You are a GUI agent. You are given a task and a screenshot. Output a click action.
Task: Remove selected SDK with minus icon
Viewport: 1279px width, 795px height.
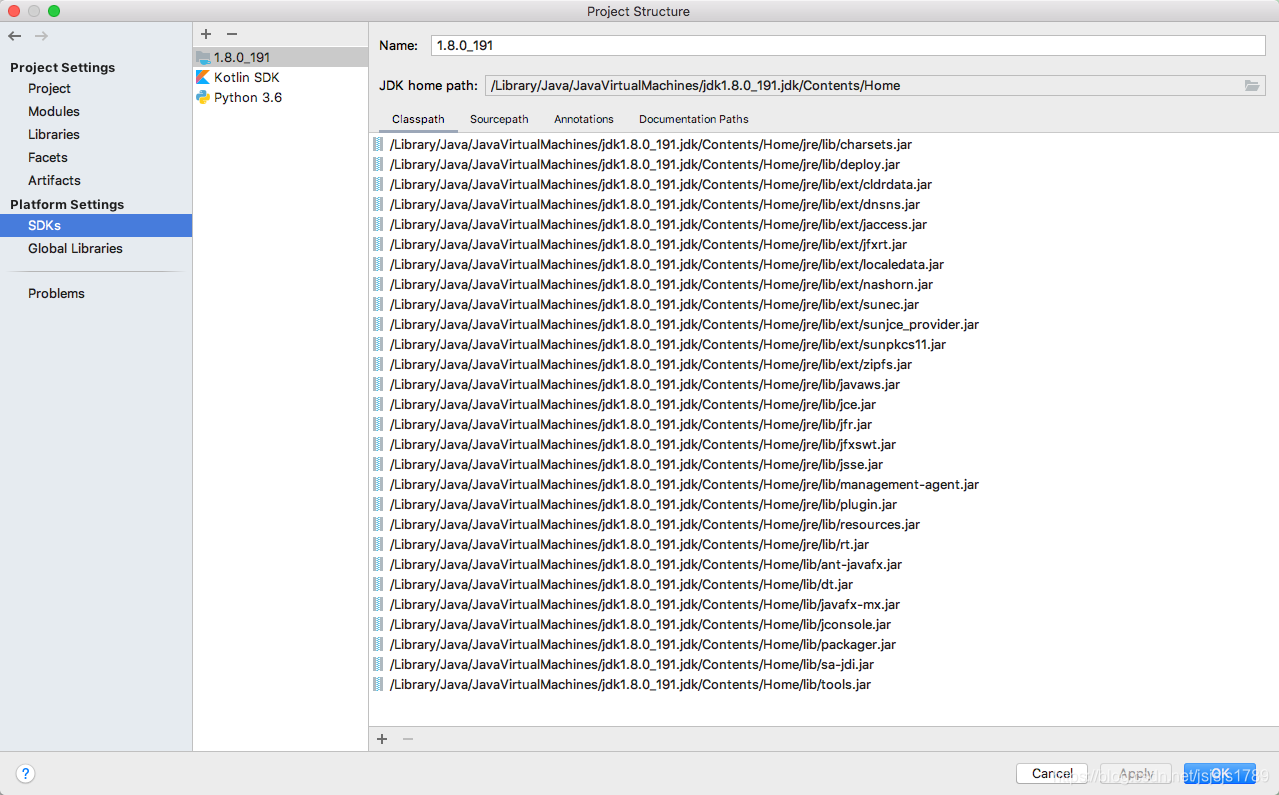(x=232, y=34)
